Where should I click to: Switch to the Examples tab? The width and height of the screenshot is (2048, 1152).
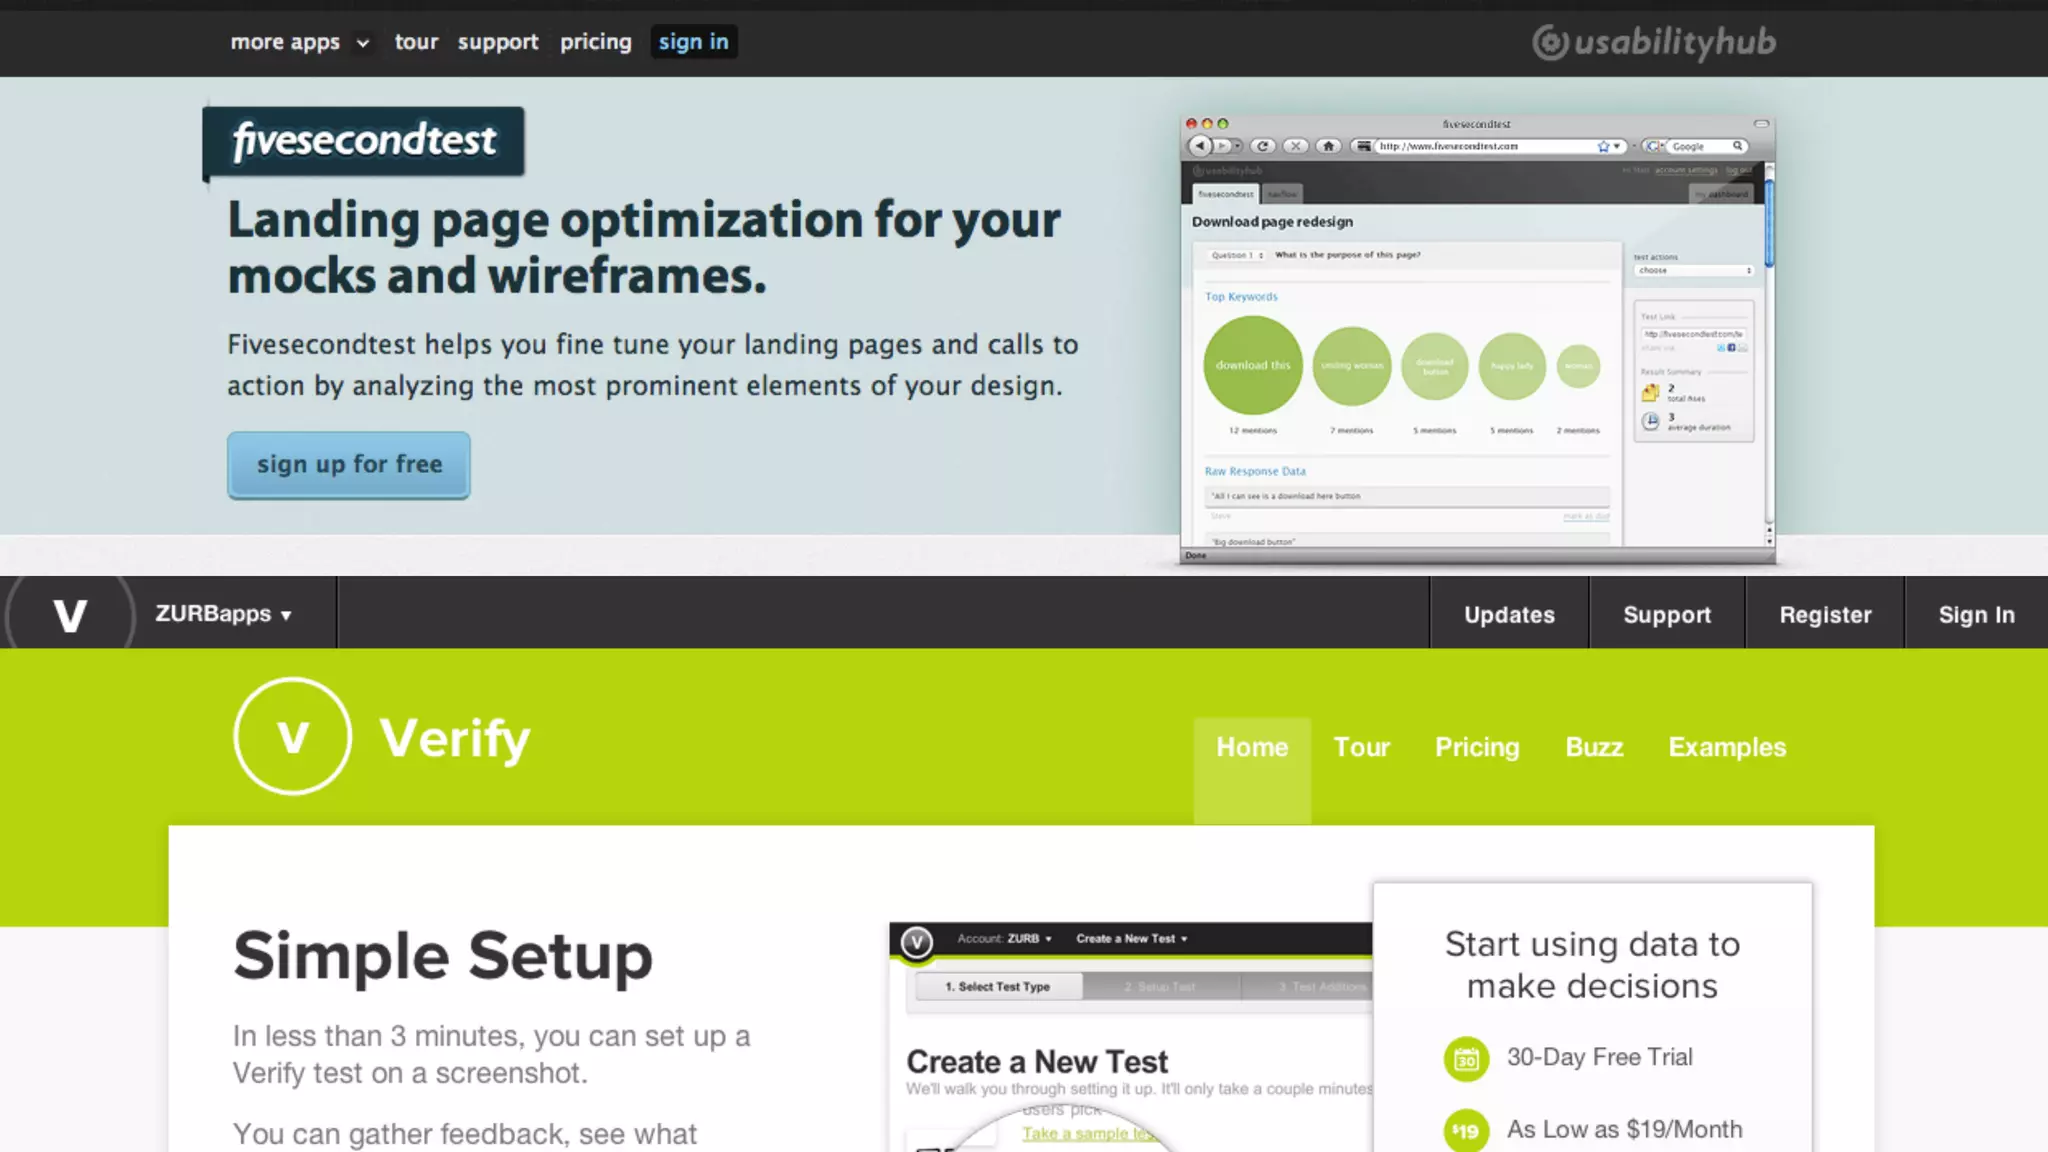1727,747
